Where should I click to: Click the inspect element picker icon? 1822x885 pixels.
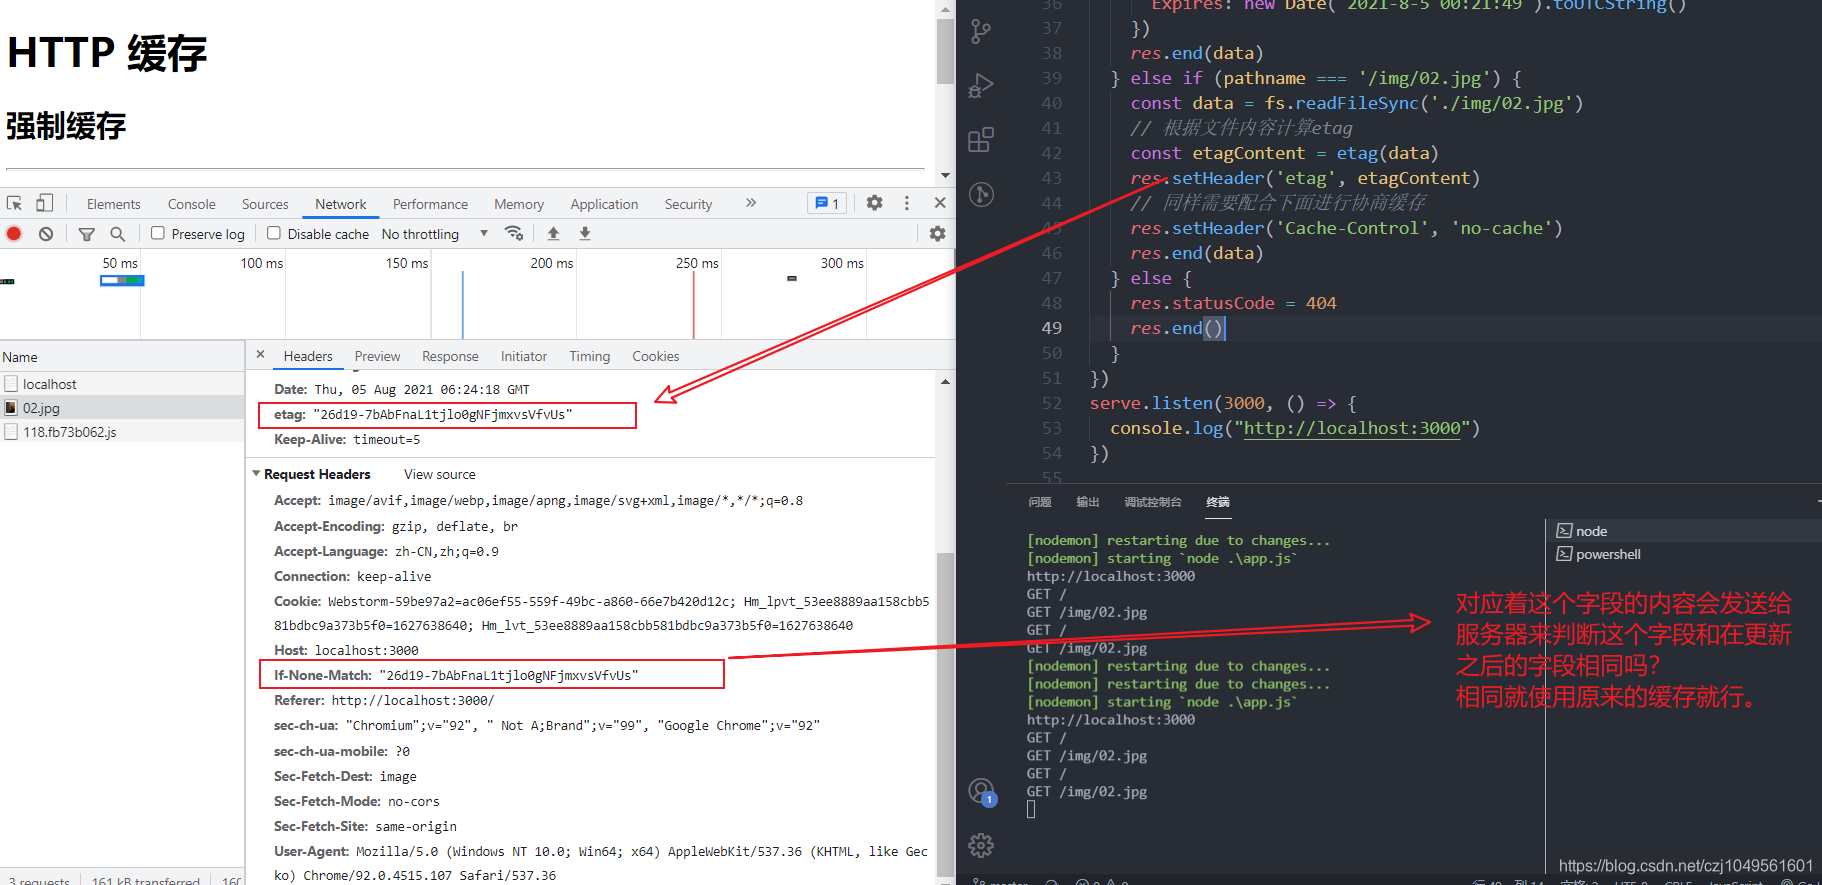click(14, 203)
